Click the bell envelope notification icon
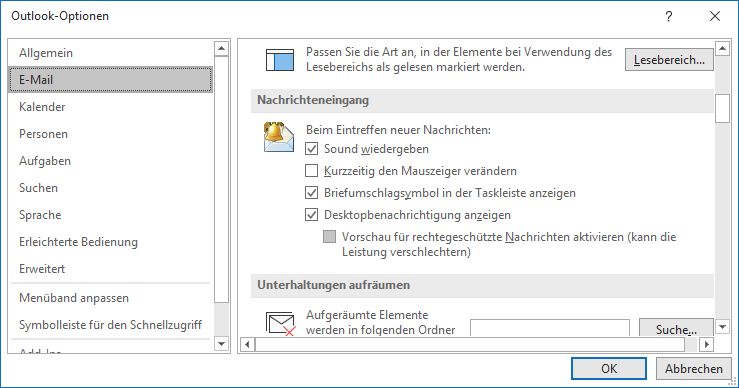The width and height of the screenshot is (739, 388). [x=279, y=137]
